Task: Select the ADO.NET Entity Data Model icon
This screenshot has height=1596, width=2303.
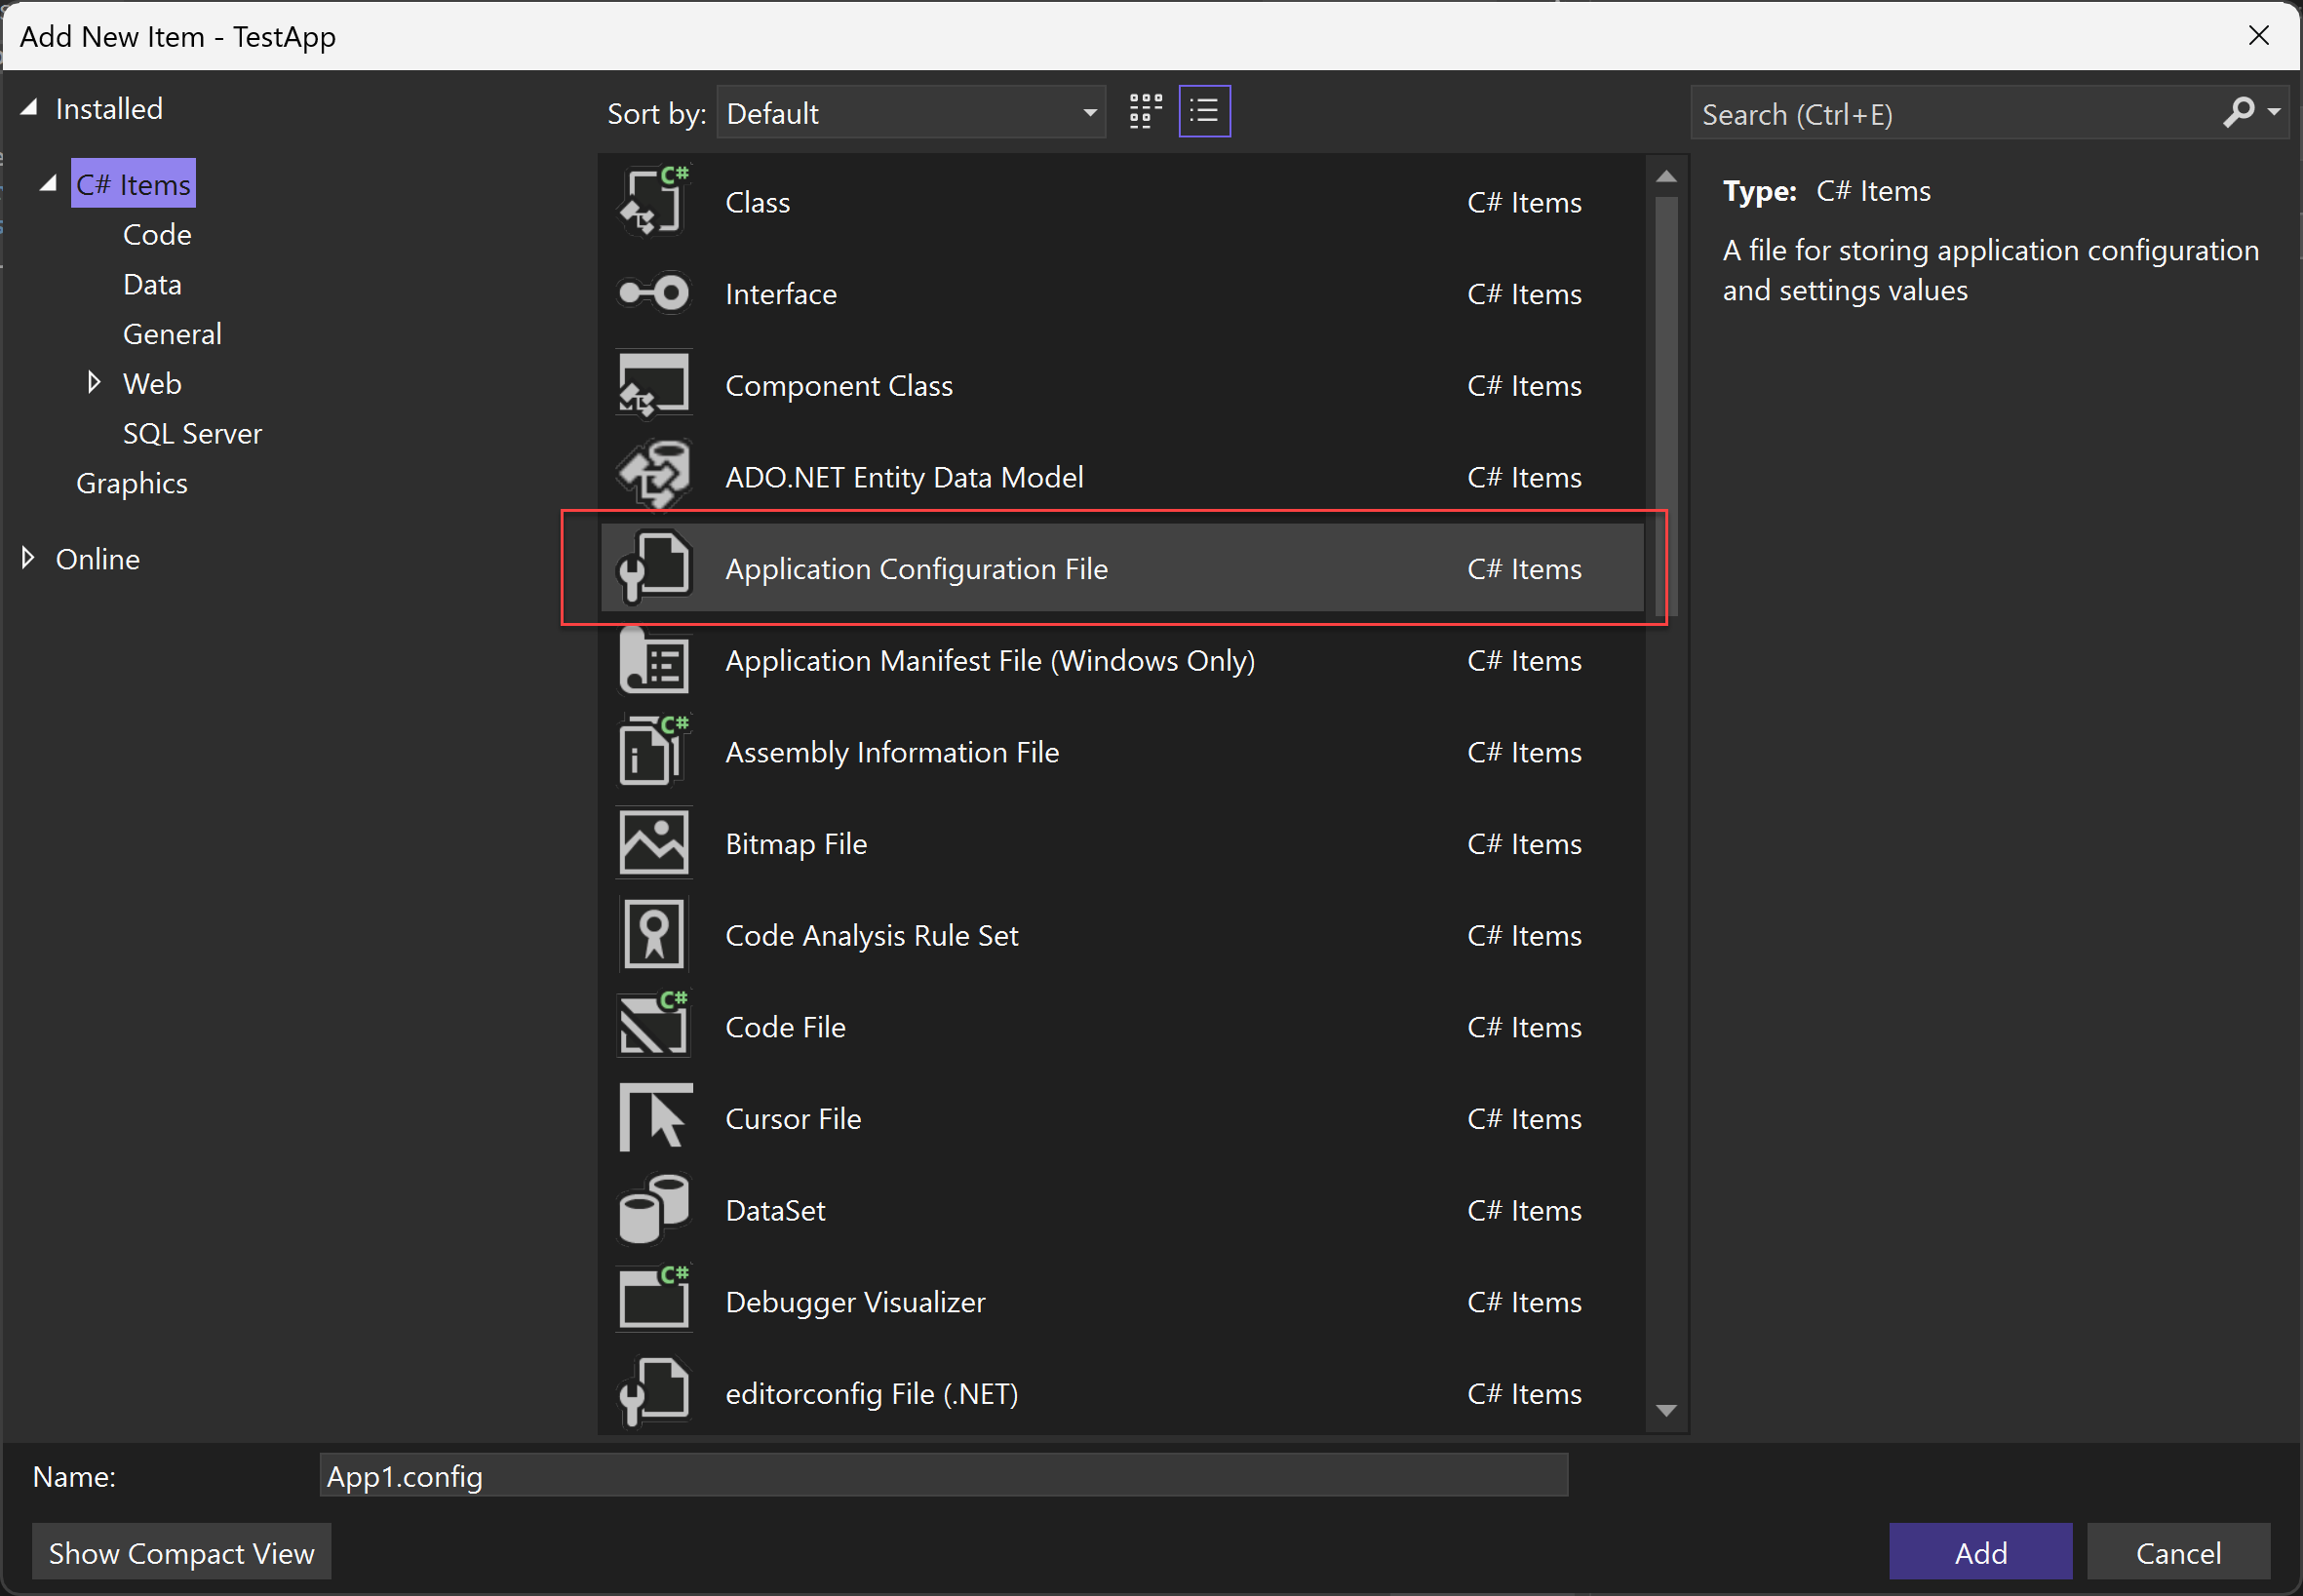Action: pos(654,476)
